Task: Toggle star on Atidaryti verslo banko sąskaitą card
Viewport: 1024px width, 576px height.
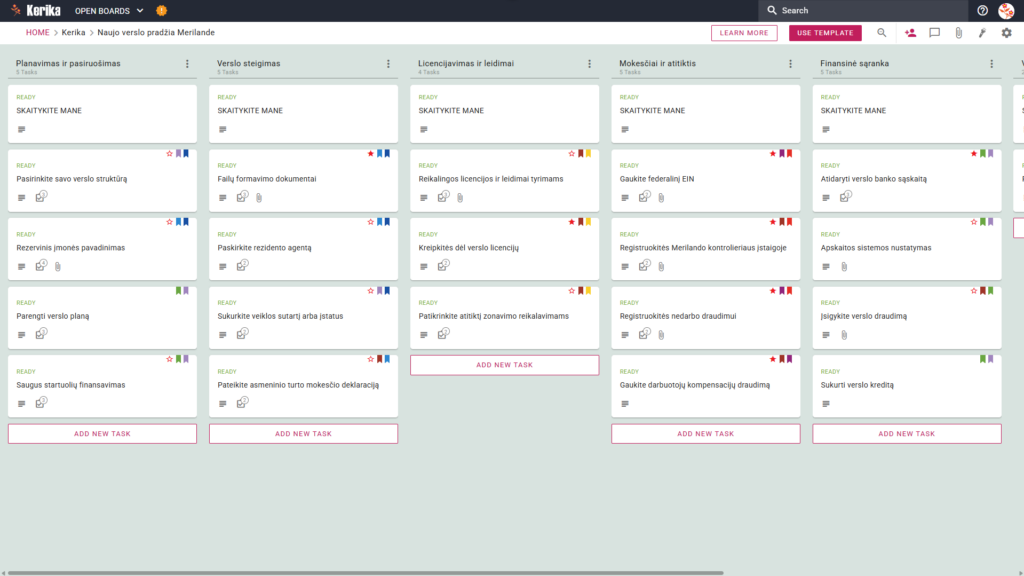Action: tap(974, 153)
